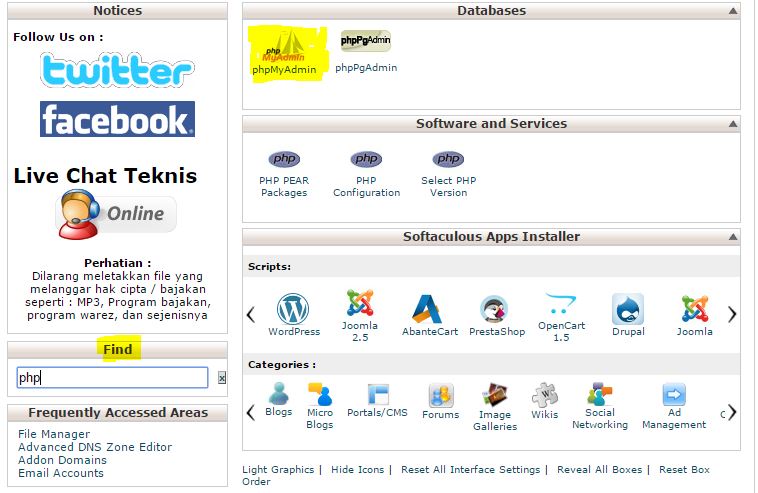Open phpPgAdmin database tool
This screenshot has width=758, height=493.
tap(366, 50)
